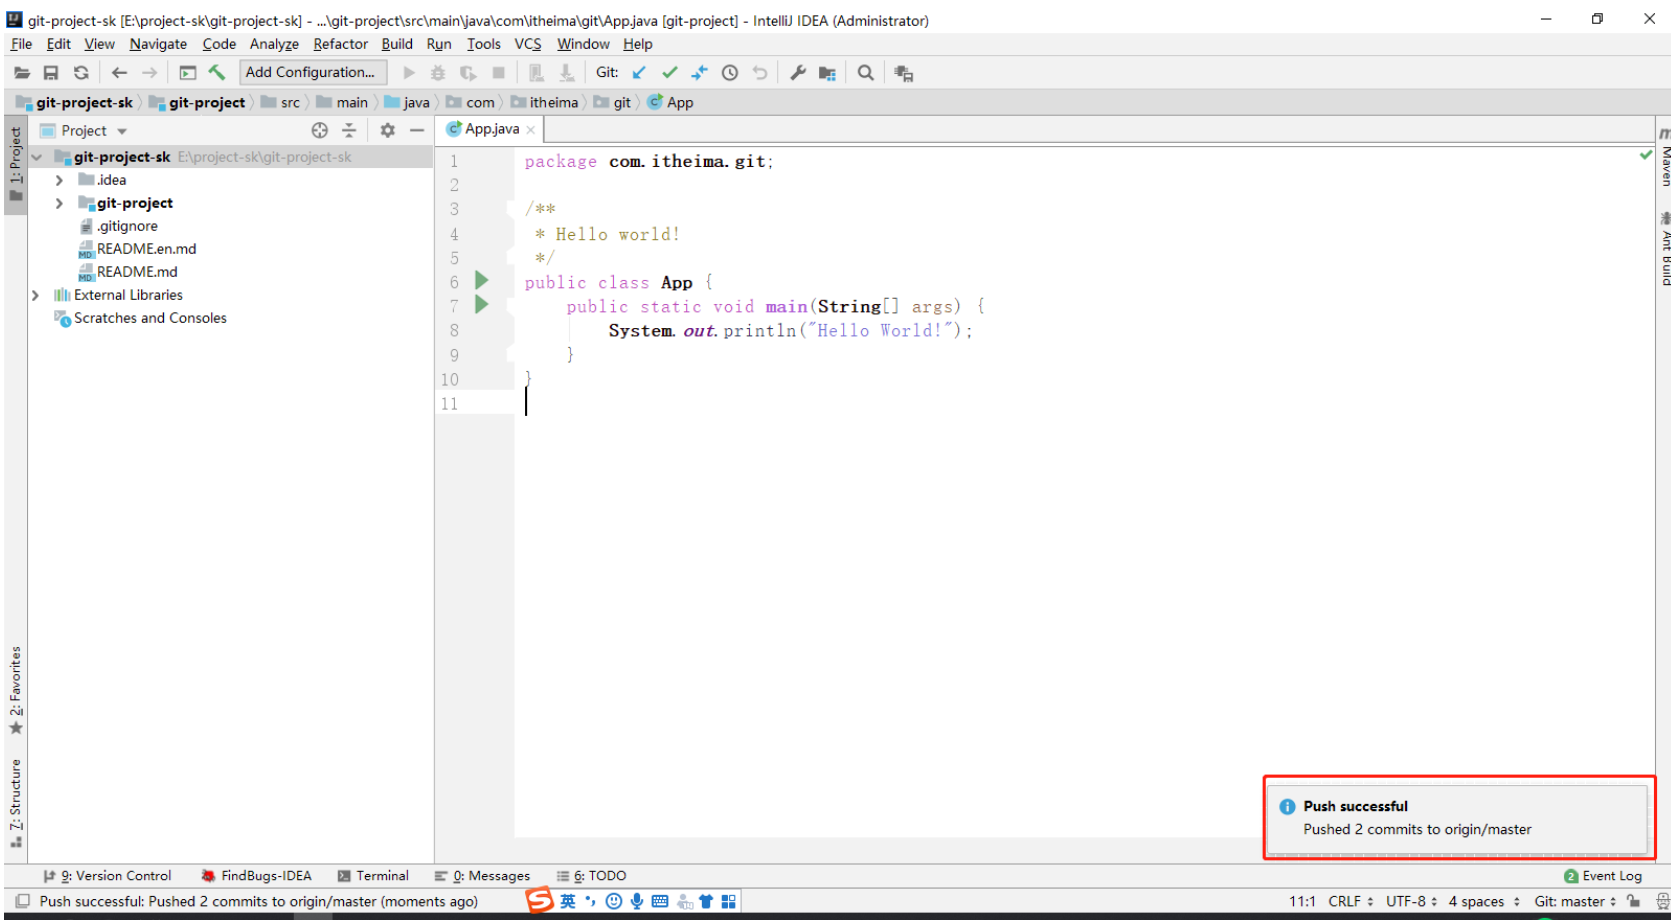Expand the git-project folder in tree
Viewport: 1671px width, 920px height.
coord(59,203)
